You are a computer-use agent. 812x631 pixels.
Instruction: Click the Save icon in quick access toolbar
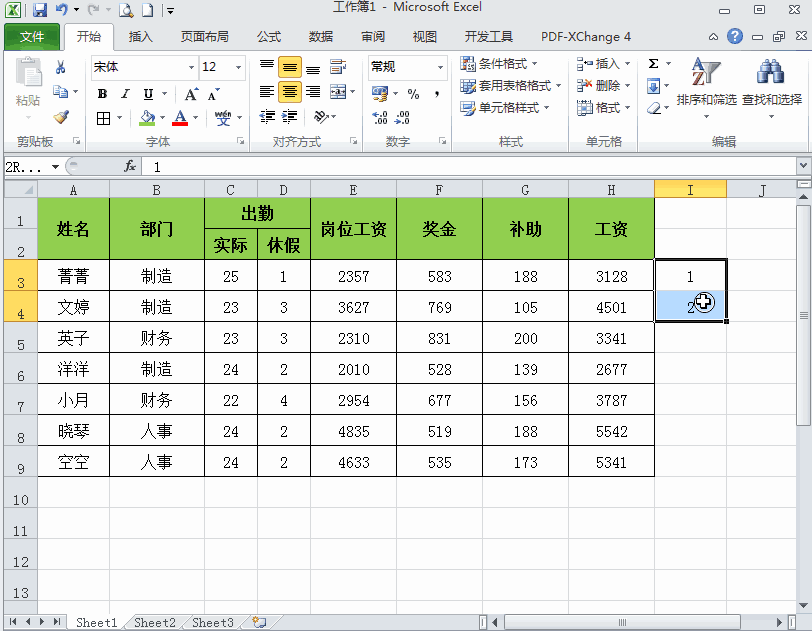[40, 10]
